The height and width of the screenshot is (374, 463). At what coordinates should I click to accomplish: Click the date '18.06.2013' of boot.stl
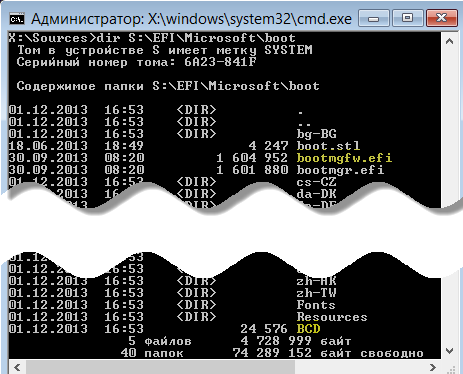click(48, 146)
